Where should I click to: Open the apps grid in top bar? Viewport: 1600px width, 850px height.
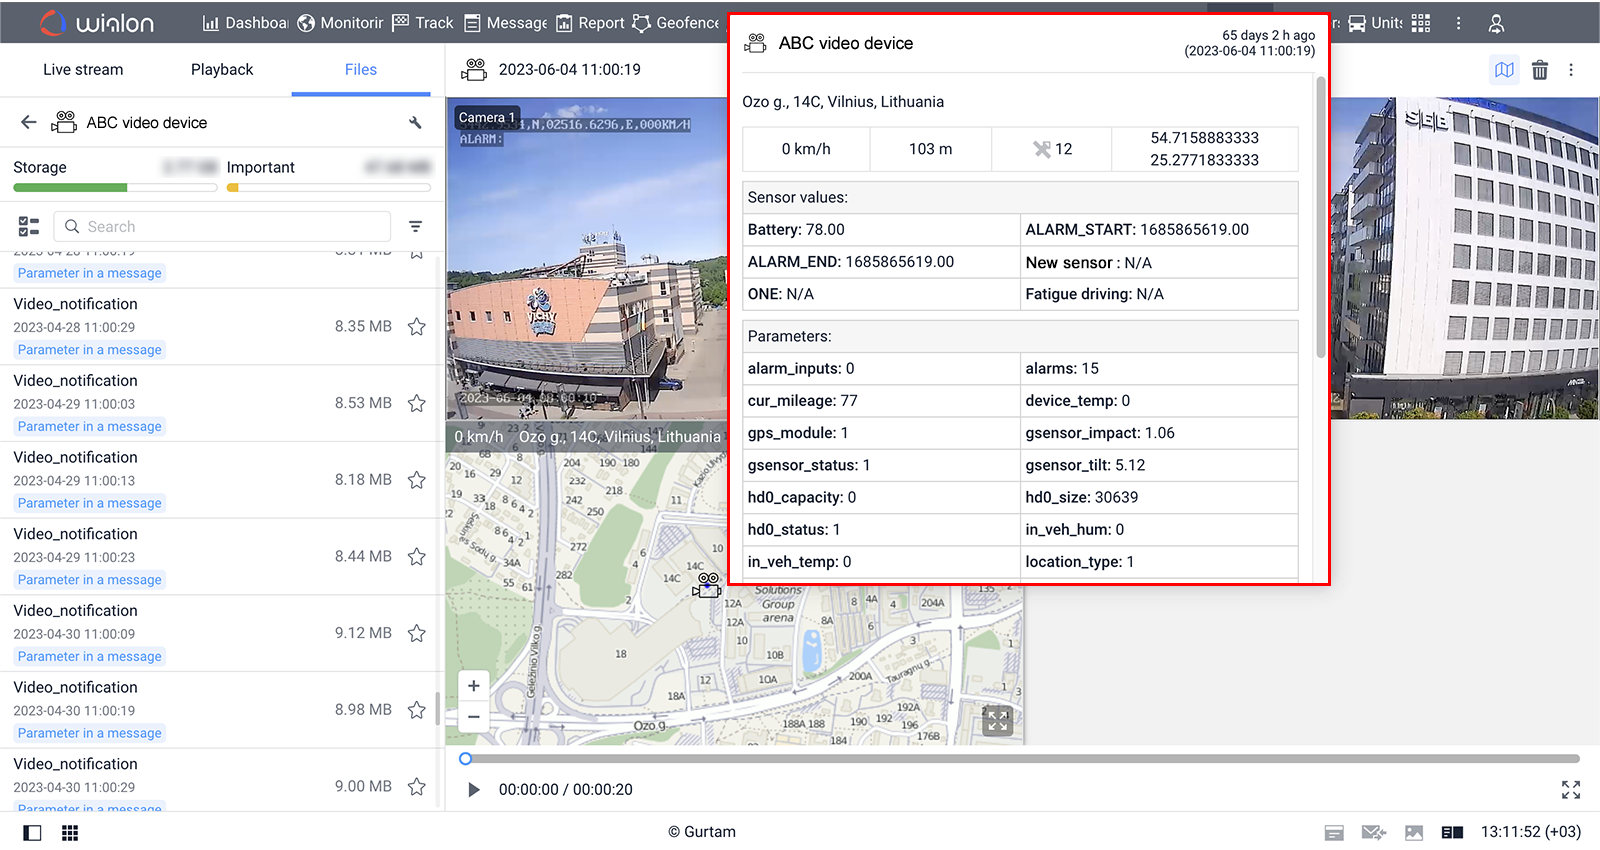tap(1421, 23)
